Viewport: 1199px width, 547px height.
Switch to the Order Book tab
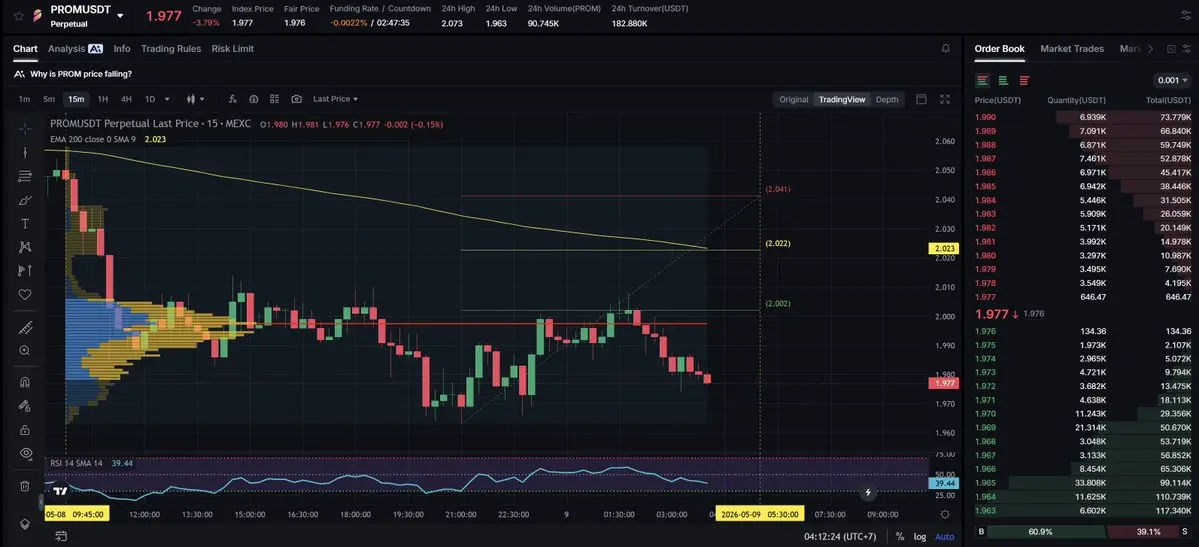coord(999,48)
